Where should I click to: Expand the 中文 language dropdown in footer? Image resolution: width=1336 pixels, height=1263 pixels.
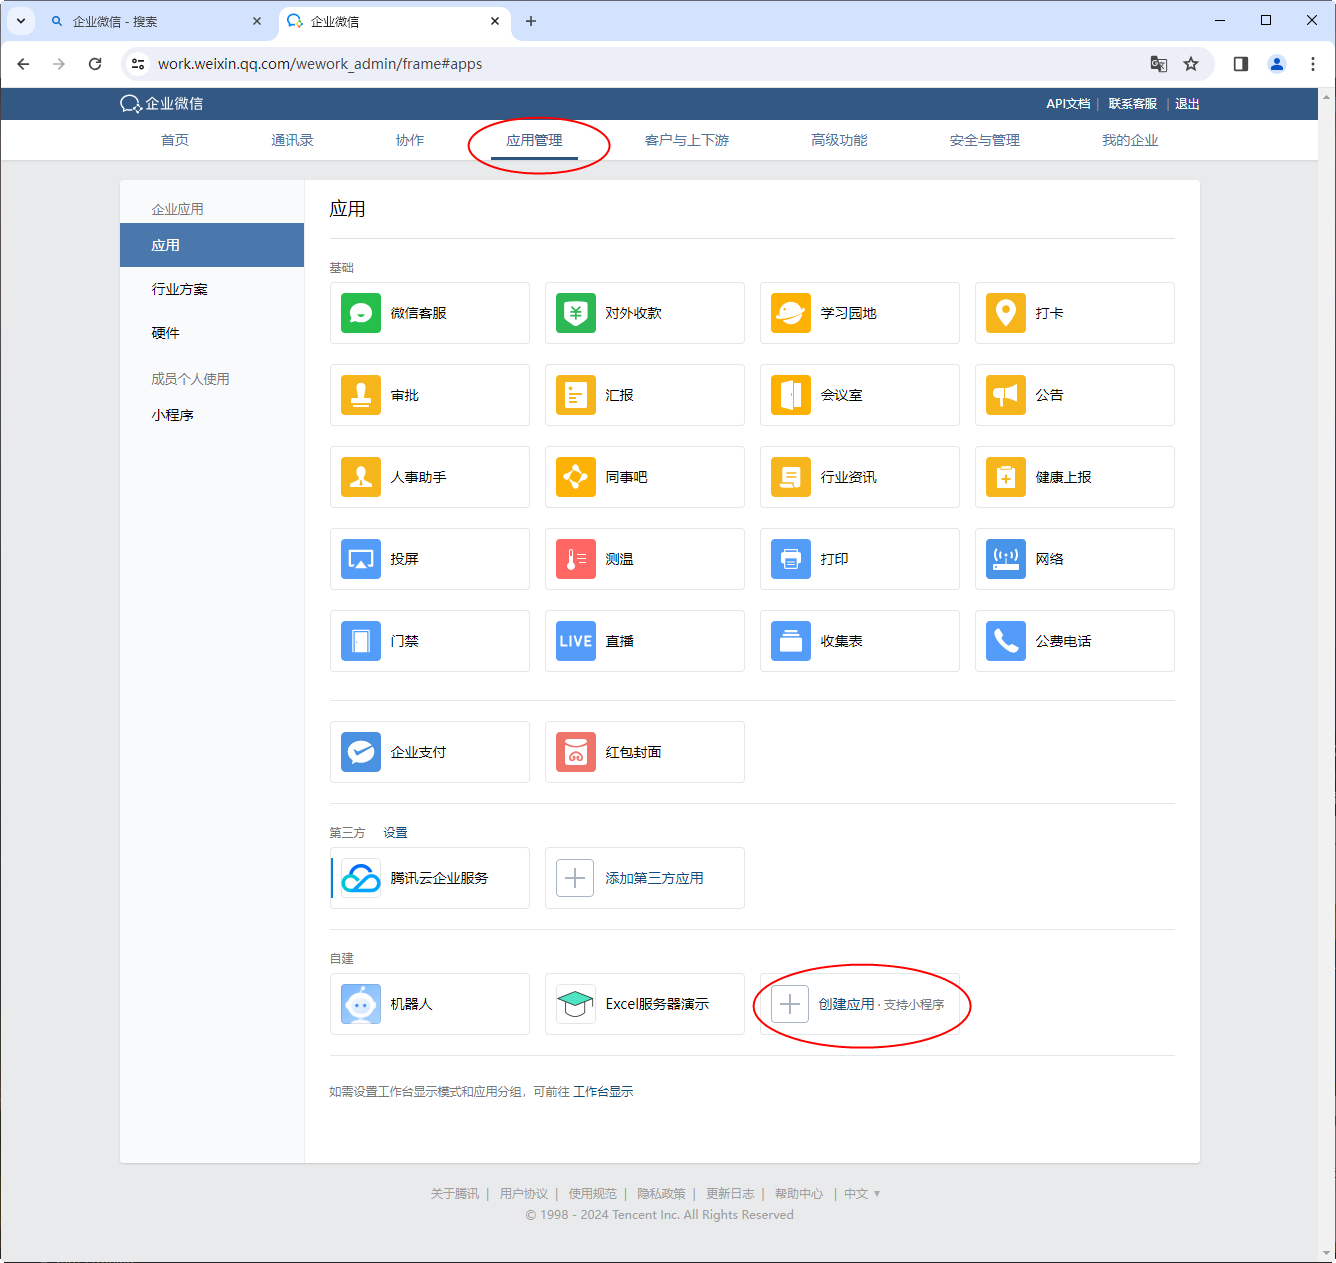862,1193
